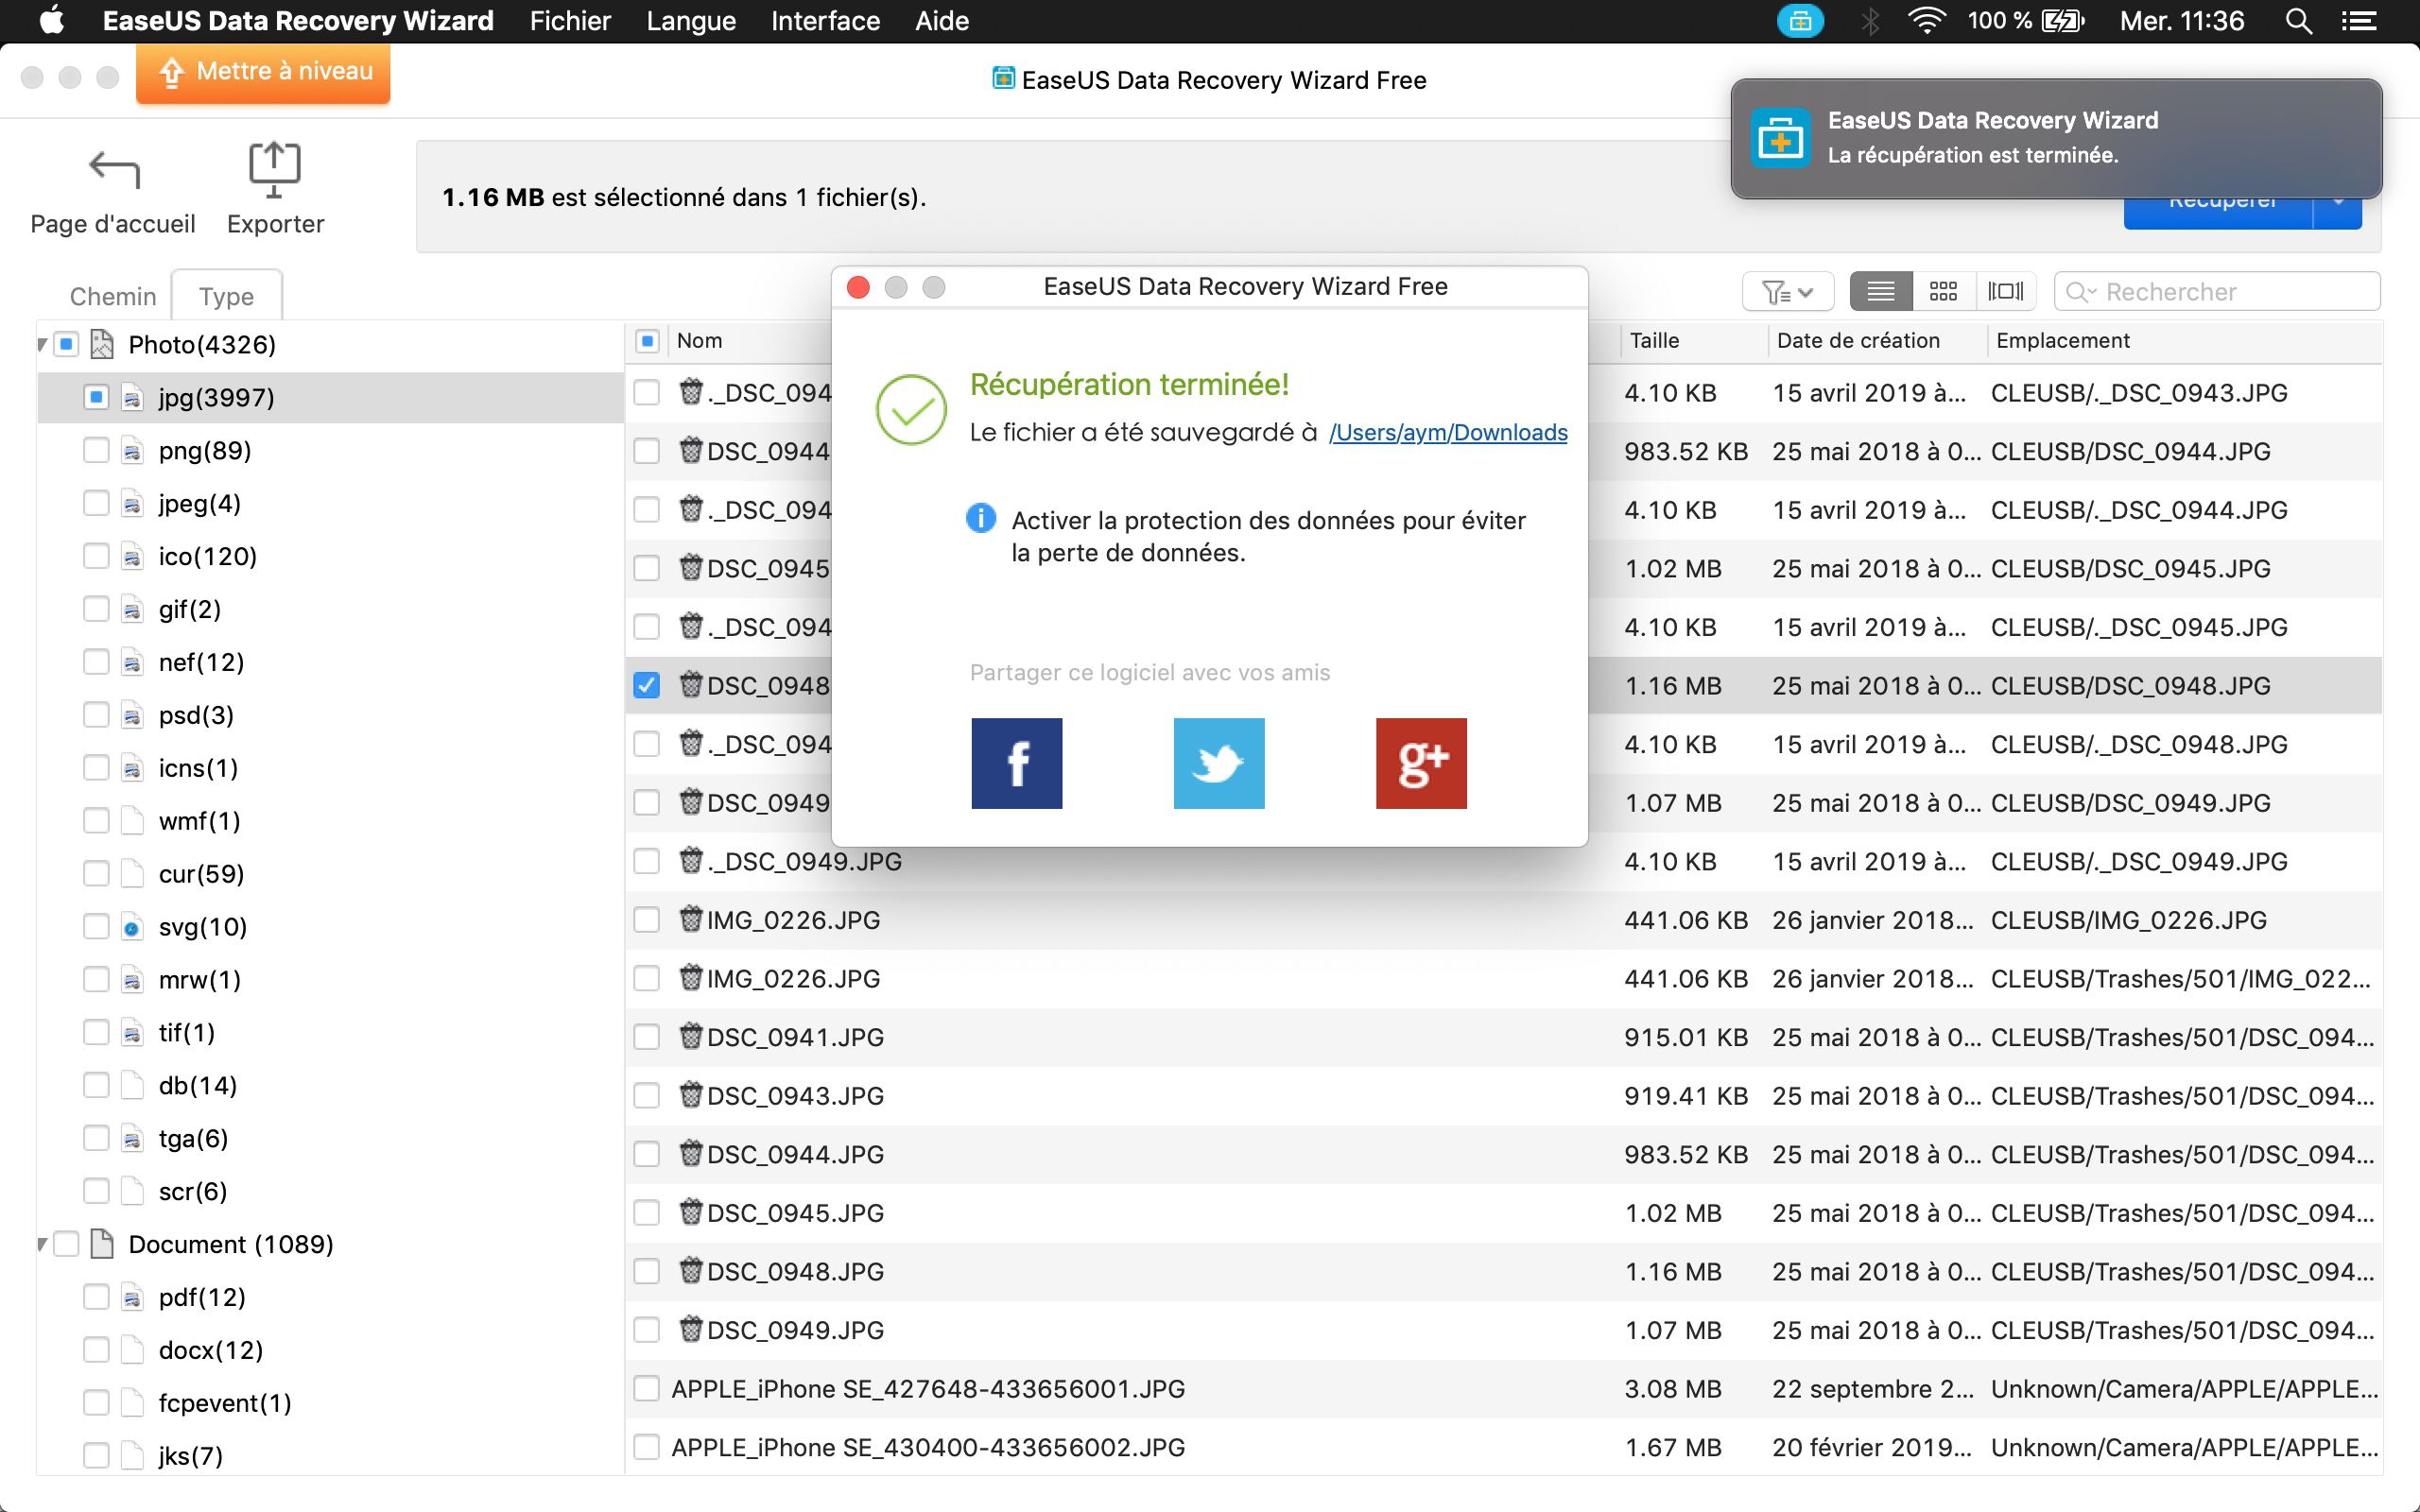
Task: Share on Twitter from the dialog
Action: pos(1218,763)
